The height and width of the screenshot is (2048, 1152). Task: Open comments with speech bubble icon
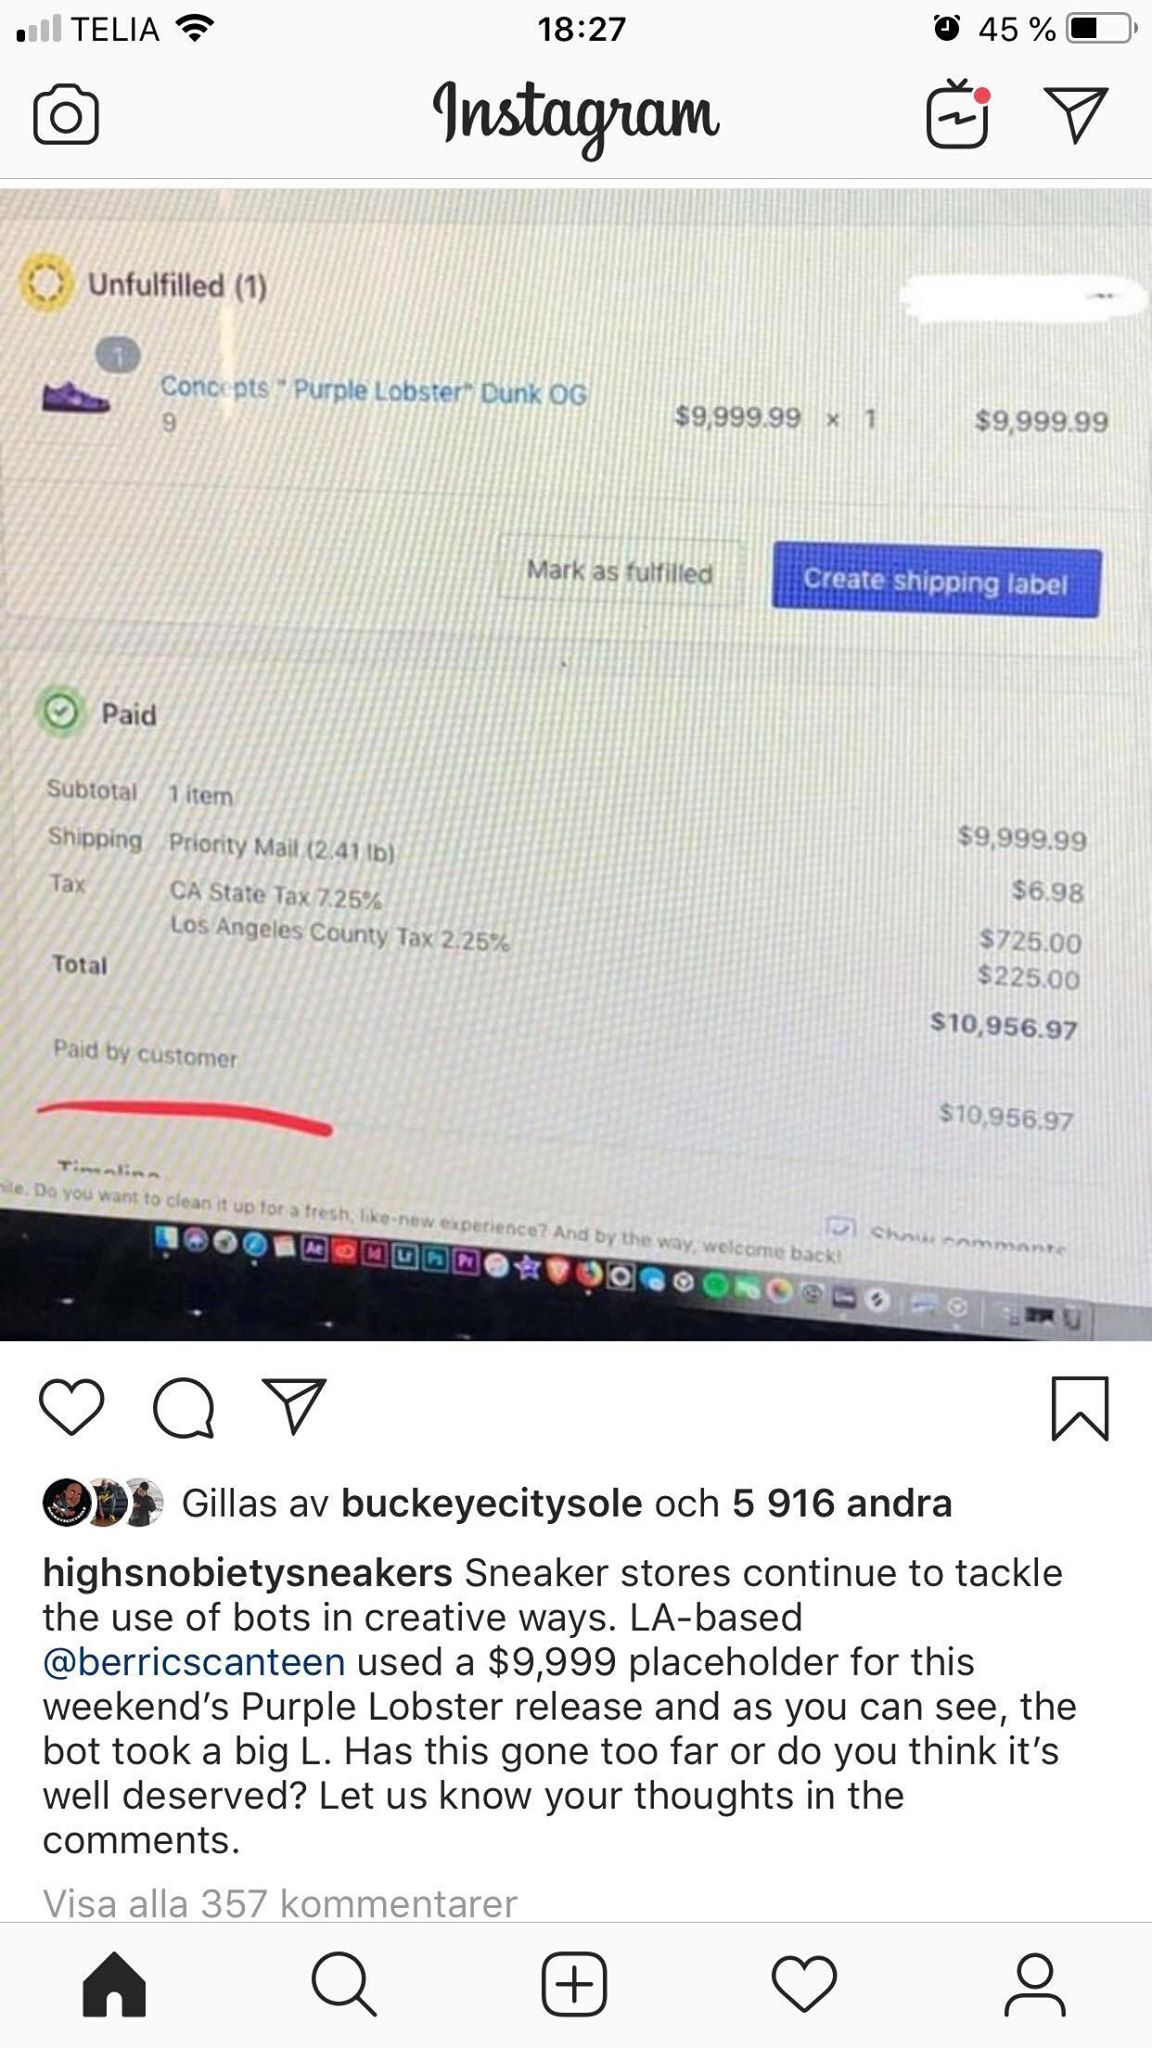click(x=183, y=1407)
